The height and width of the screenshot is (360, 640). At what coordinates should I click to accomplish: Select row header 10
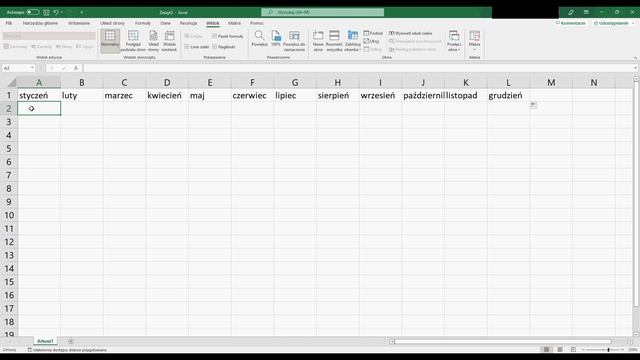coord(9,215)
